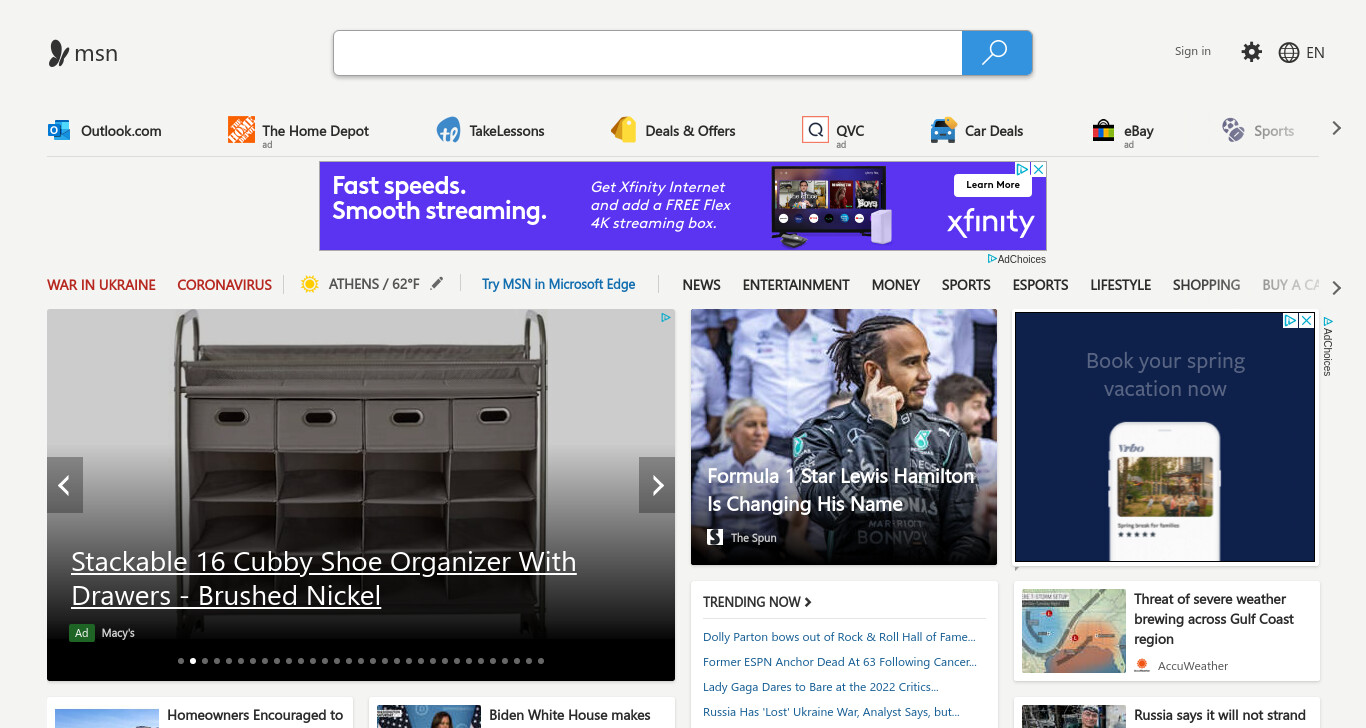Click the eBay shopping bag icon
Viewport: 1366px width, 728px height.
pos(1103,130)
